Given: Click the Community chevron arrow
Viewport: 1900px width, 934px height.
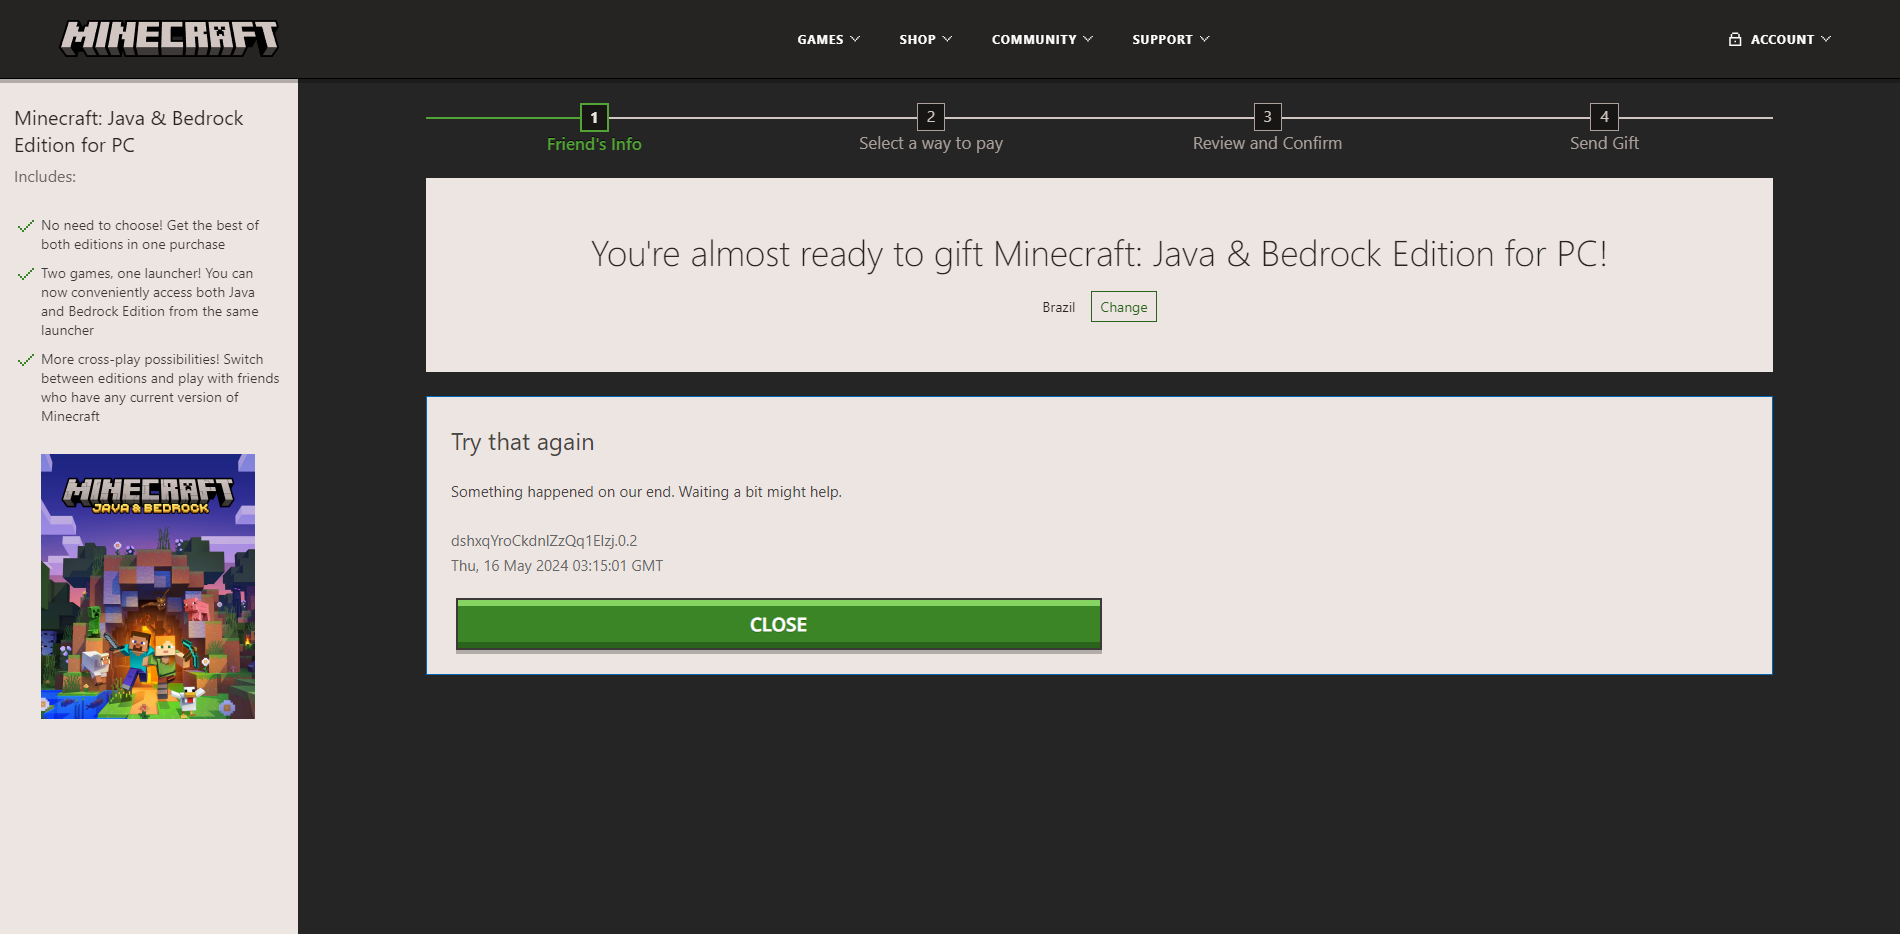Looking at the screenshot, I should click(x=1088, y=39).
